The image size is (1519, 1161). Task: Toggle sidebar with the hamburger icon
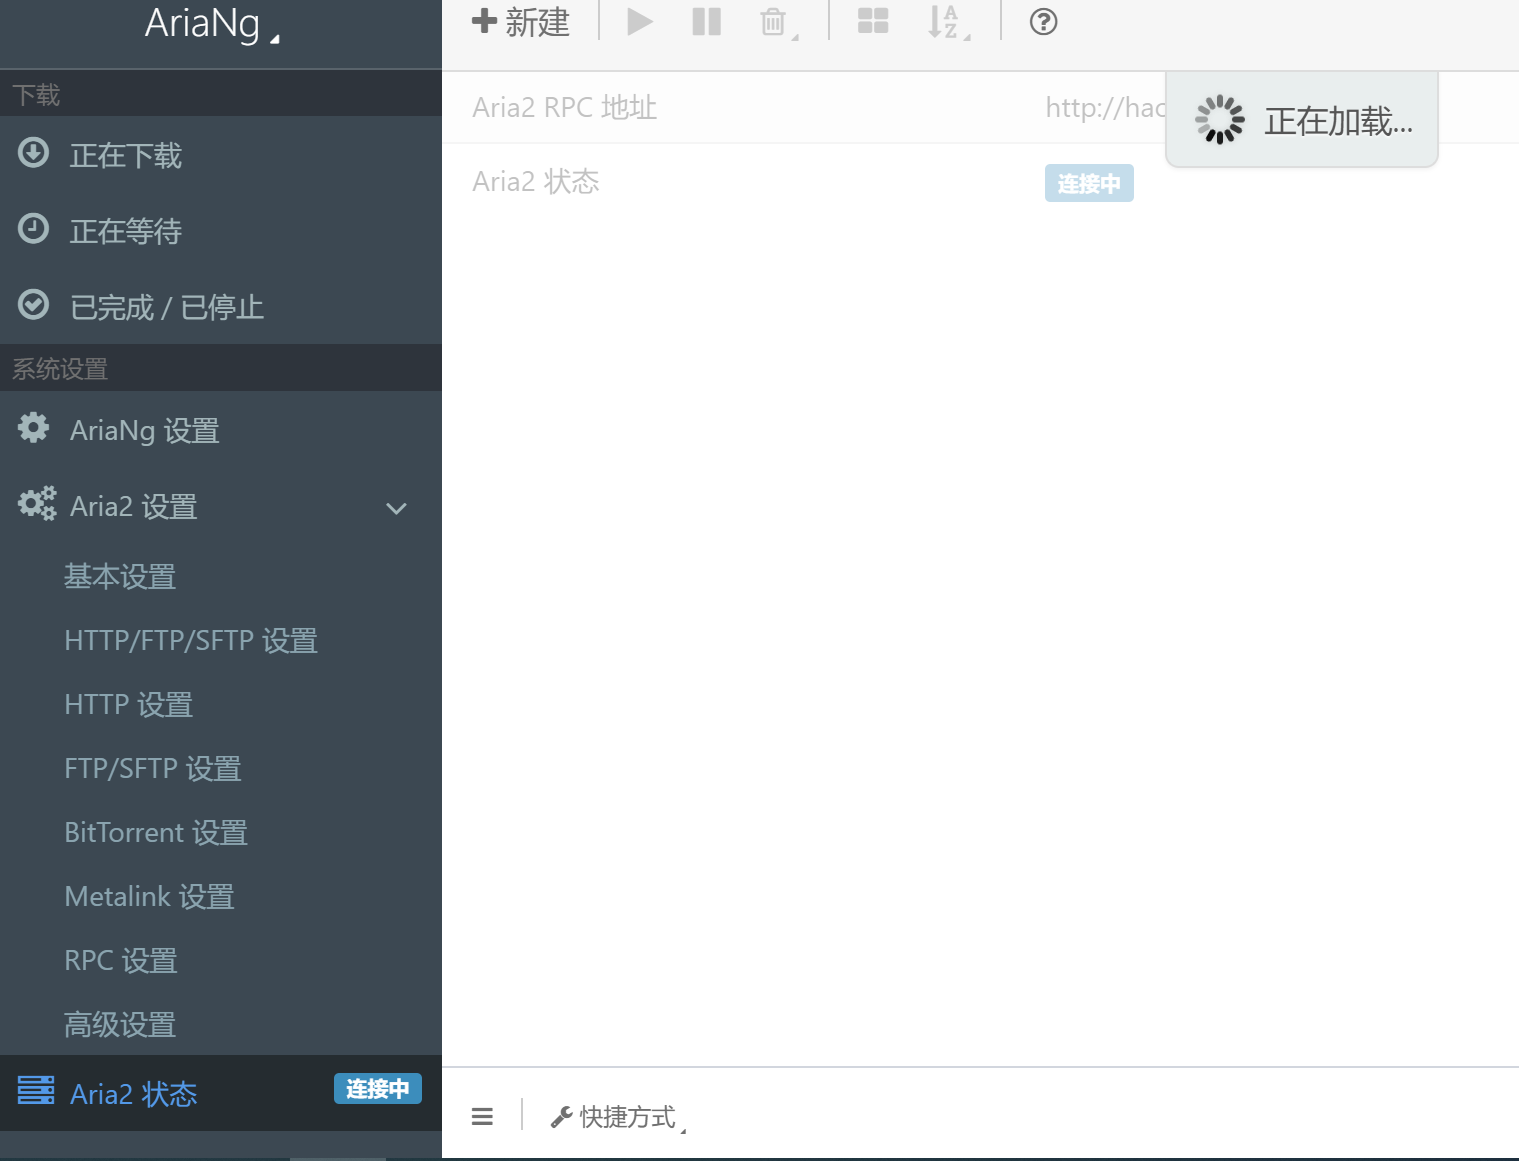point(482,1117)
